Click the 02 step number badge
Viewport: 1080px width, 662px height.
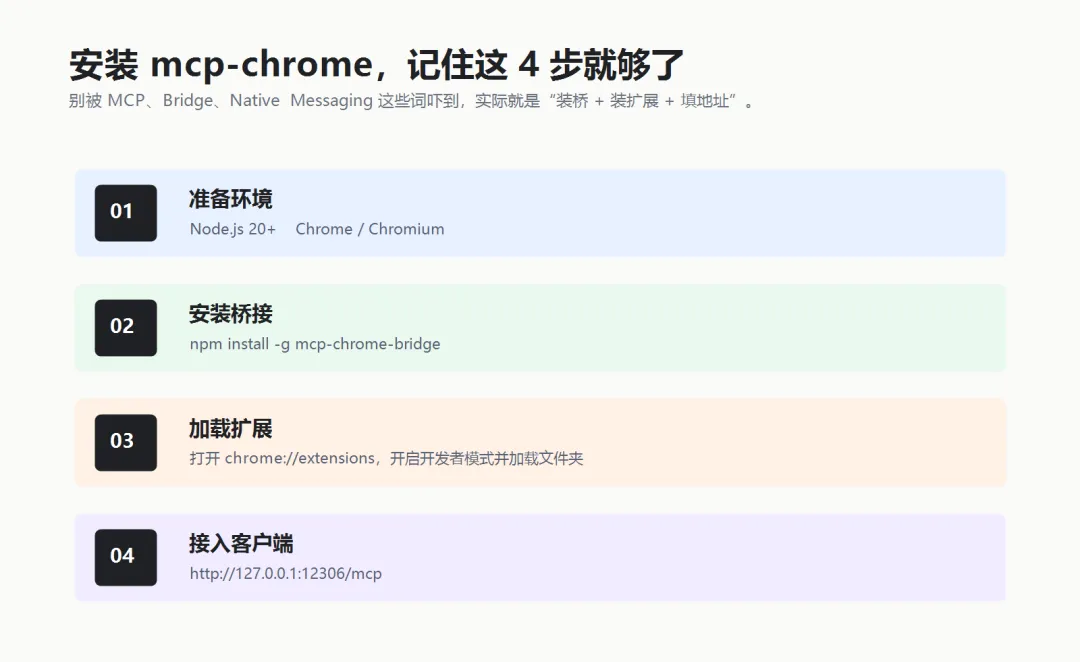[125, 328]
